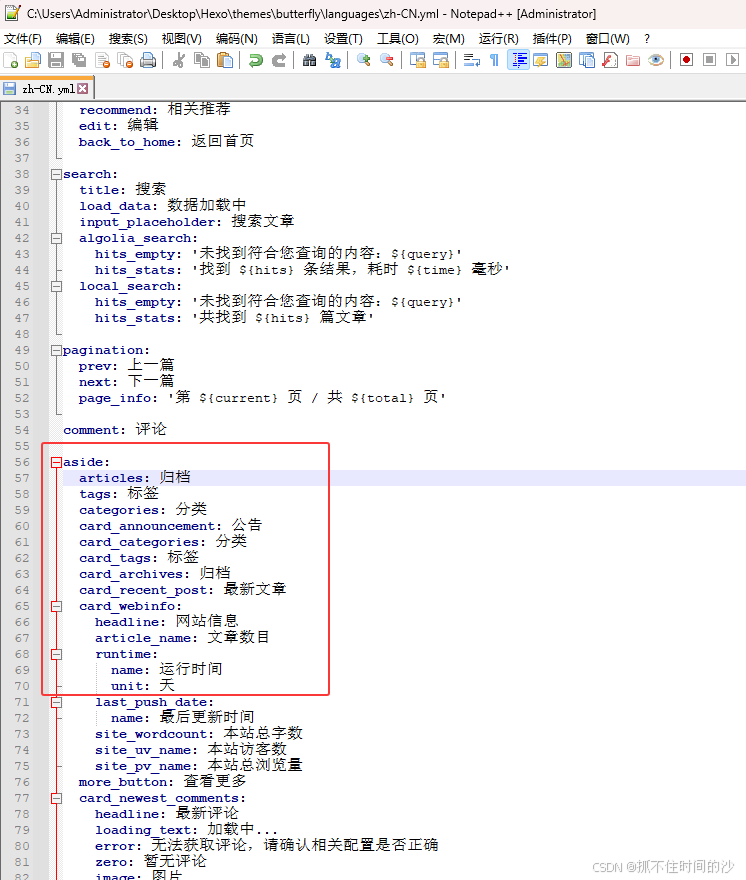The image size is (746, 880).
Task: Click the macro Playback icon
Action: click(x=732, y=60)
